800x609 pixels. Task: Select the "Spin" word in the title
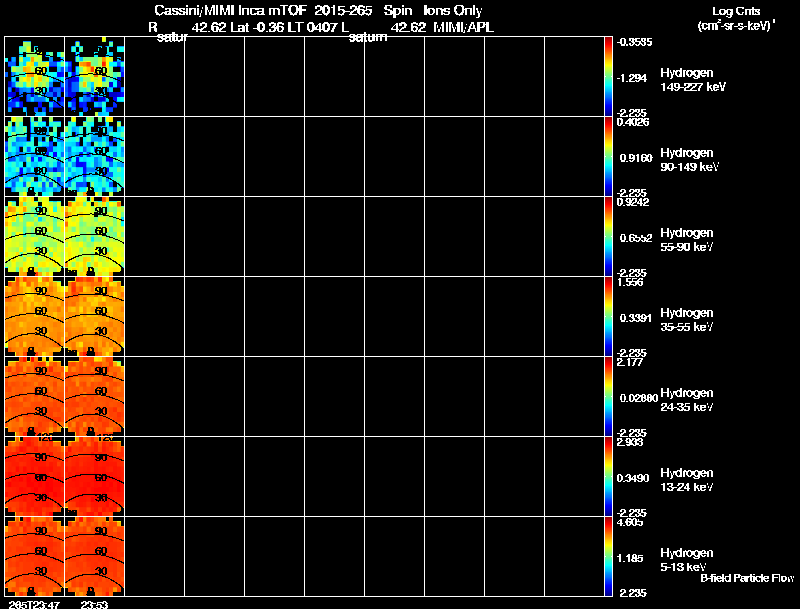pos(397,10)
